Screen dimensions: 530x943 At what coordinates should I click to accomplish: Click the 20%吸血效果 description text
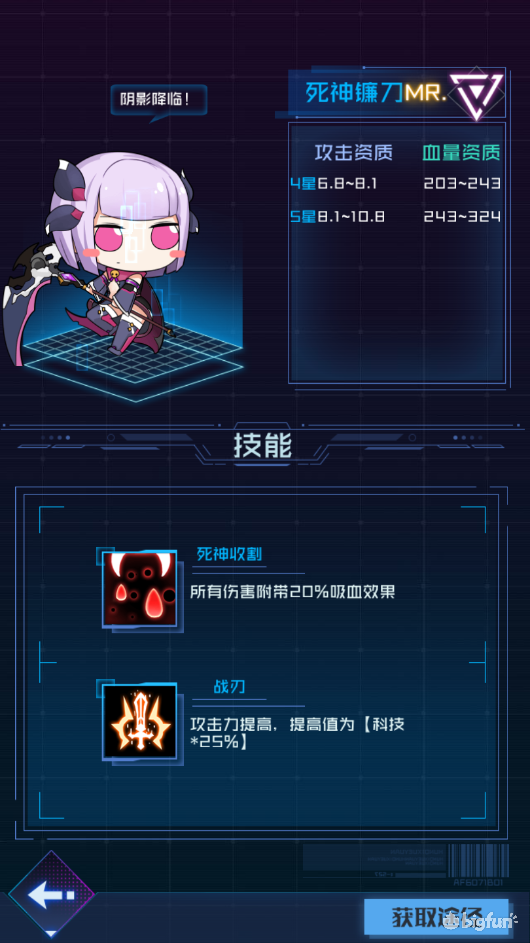(x=292, y=592)
